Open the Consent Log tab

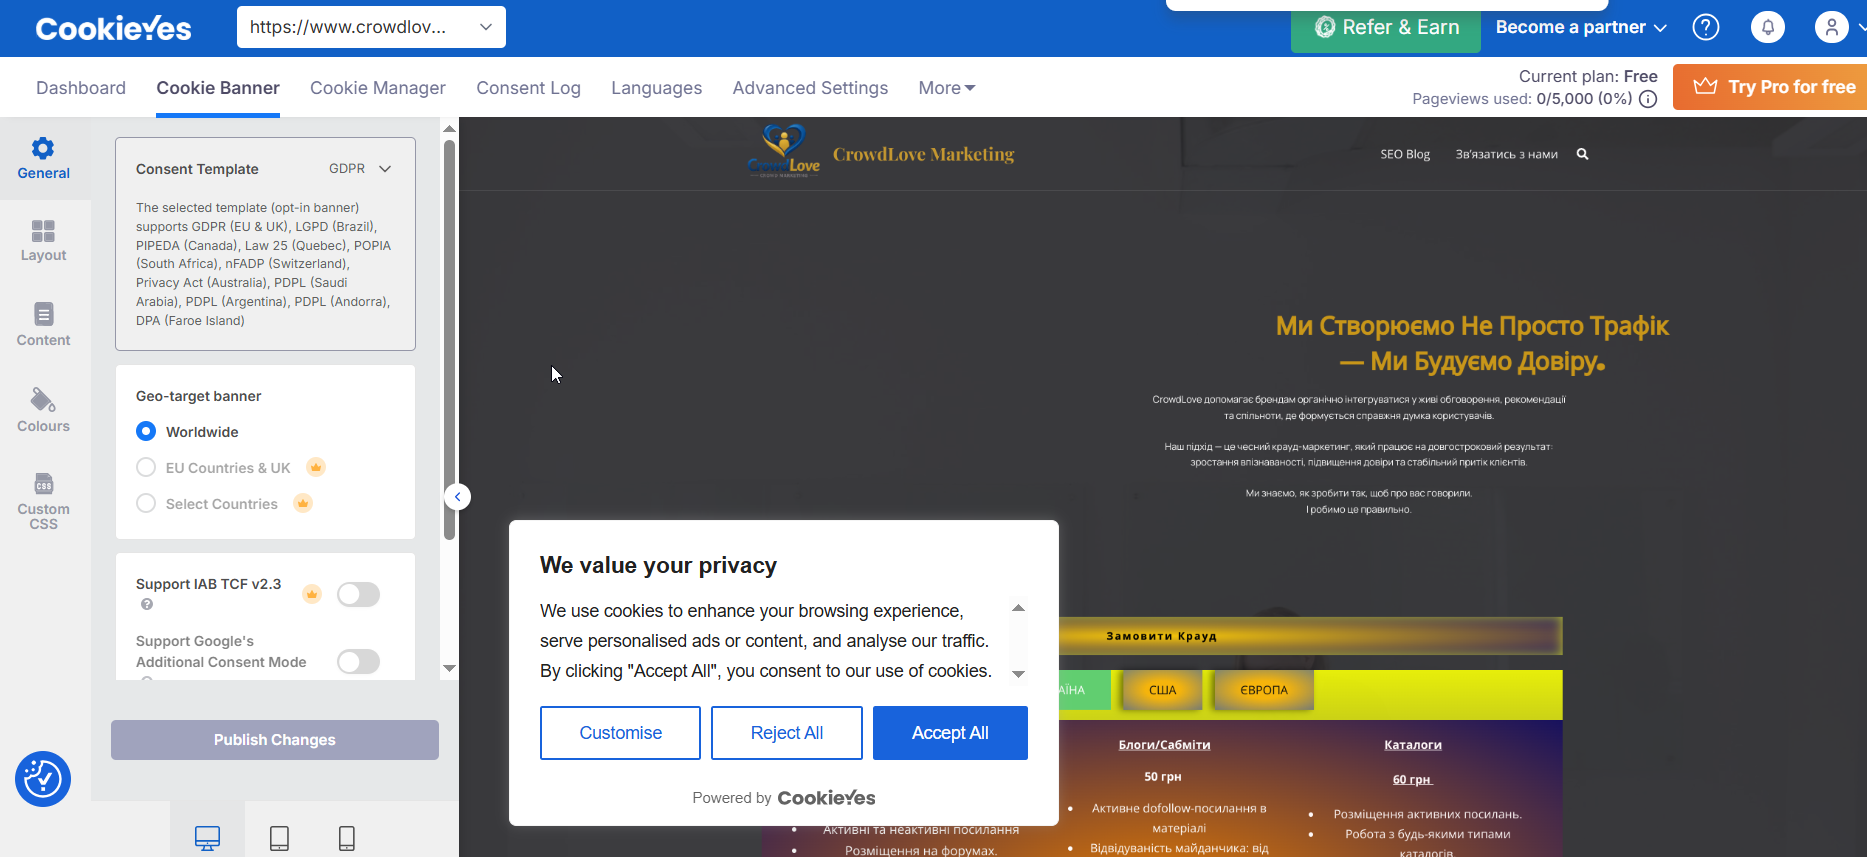coord(528,88)
